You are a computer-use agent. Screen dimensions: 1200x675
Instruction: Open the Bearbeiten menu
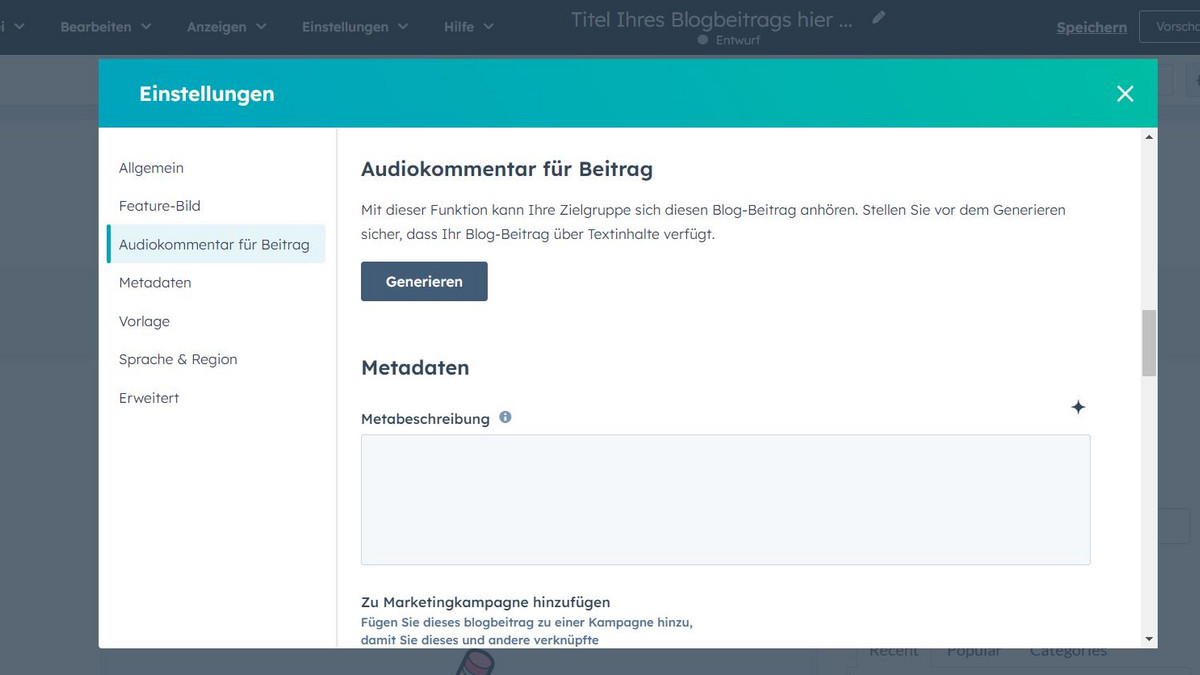(105, 27)
